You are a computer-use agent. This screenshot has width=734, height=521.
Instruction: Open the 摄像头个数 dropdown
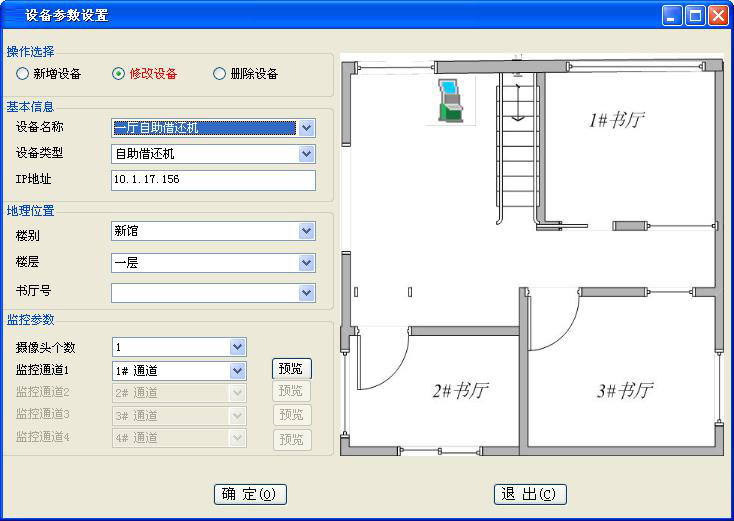[x=237, y=347]
